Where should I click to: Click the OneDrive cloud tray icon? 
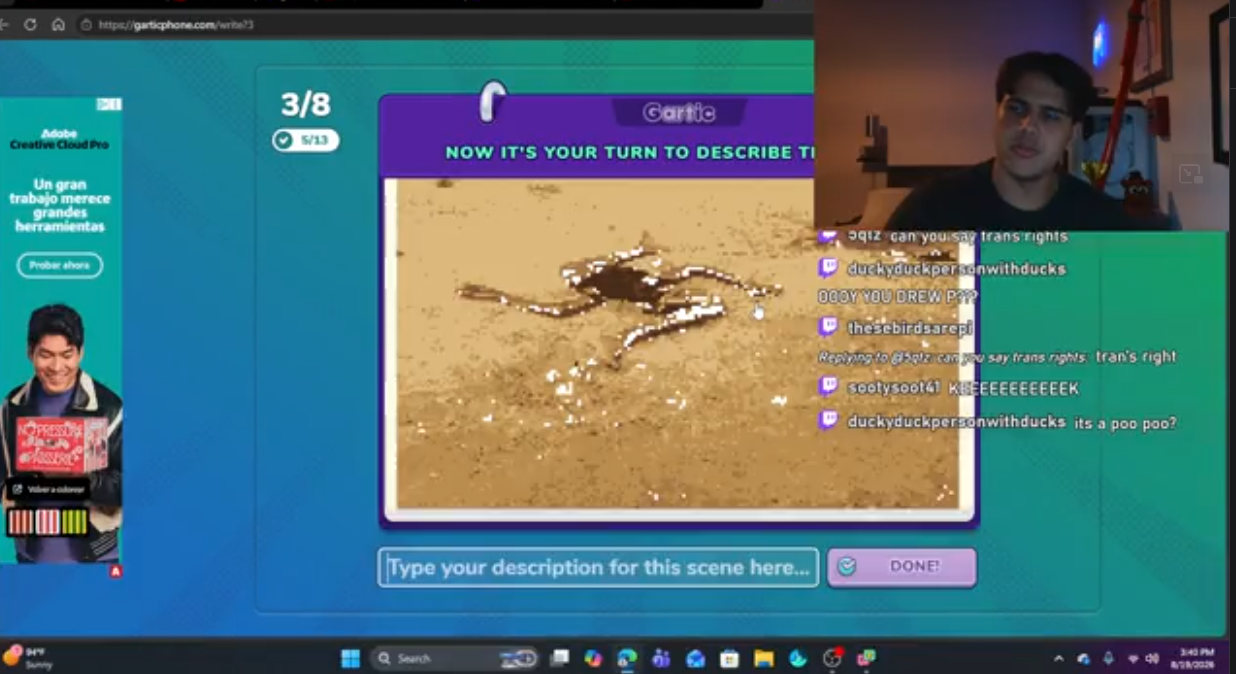[1083, 658]
